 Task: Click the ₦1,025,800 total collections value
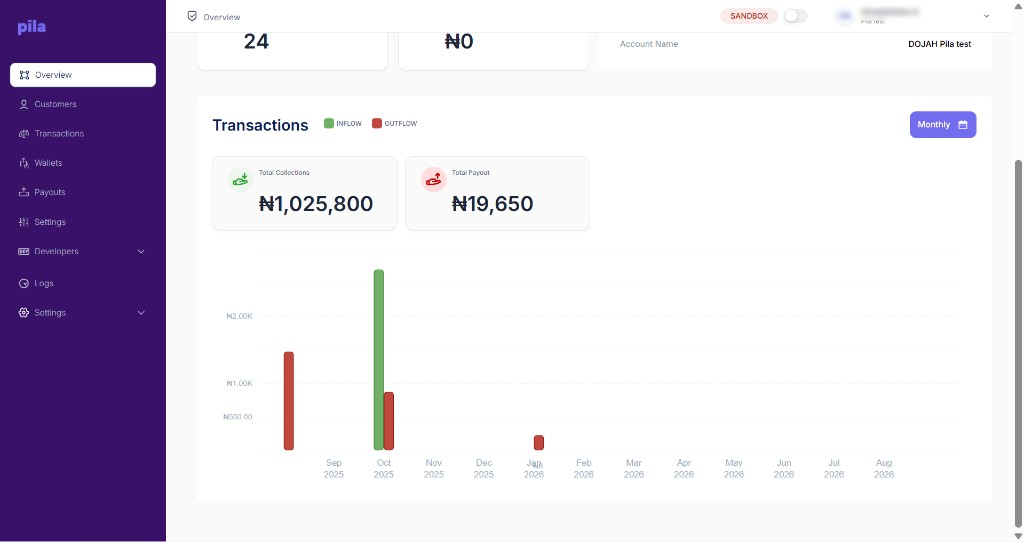coord(316,204)
